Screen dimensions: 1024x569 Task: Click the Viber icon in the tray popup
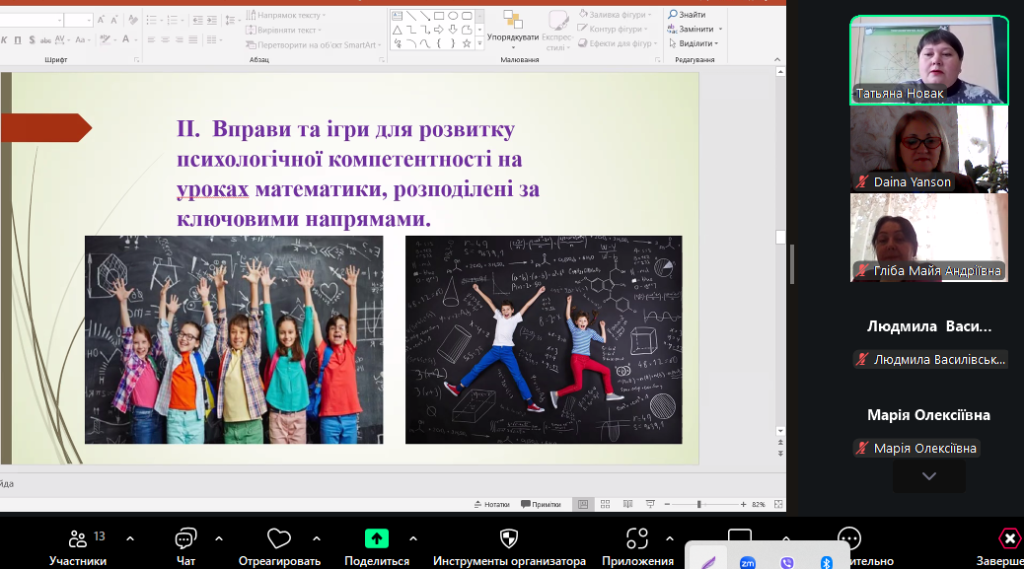click(x=787, y=563)
